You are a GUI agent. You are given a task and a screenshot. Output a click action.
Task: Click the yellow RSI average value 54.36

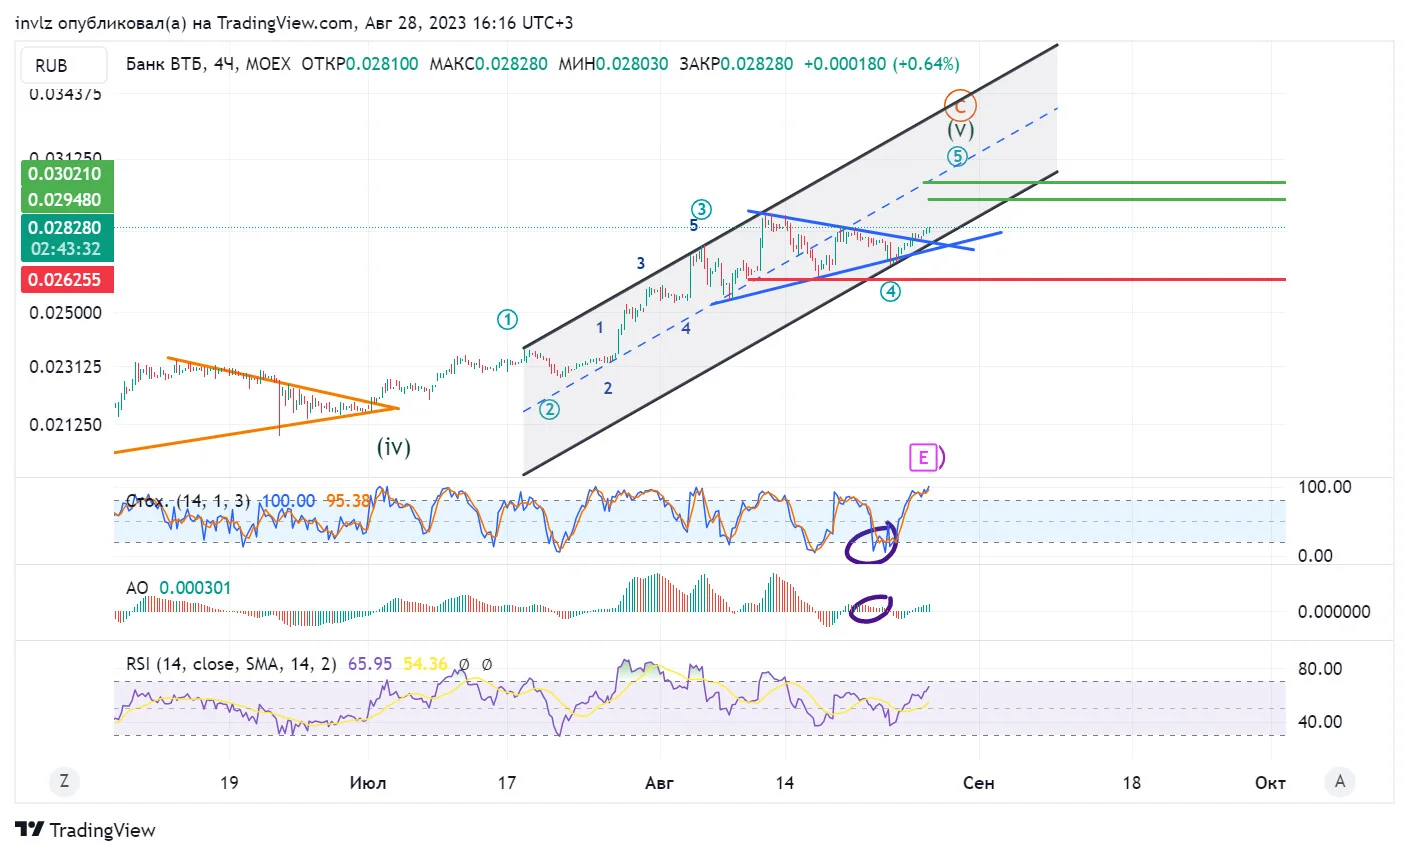(425, 664)
